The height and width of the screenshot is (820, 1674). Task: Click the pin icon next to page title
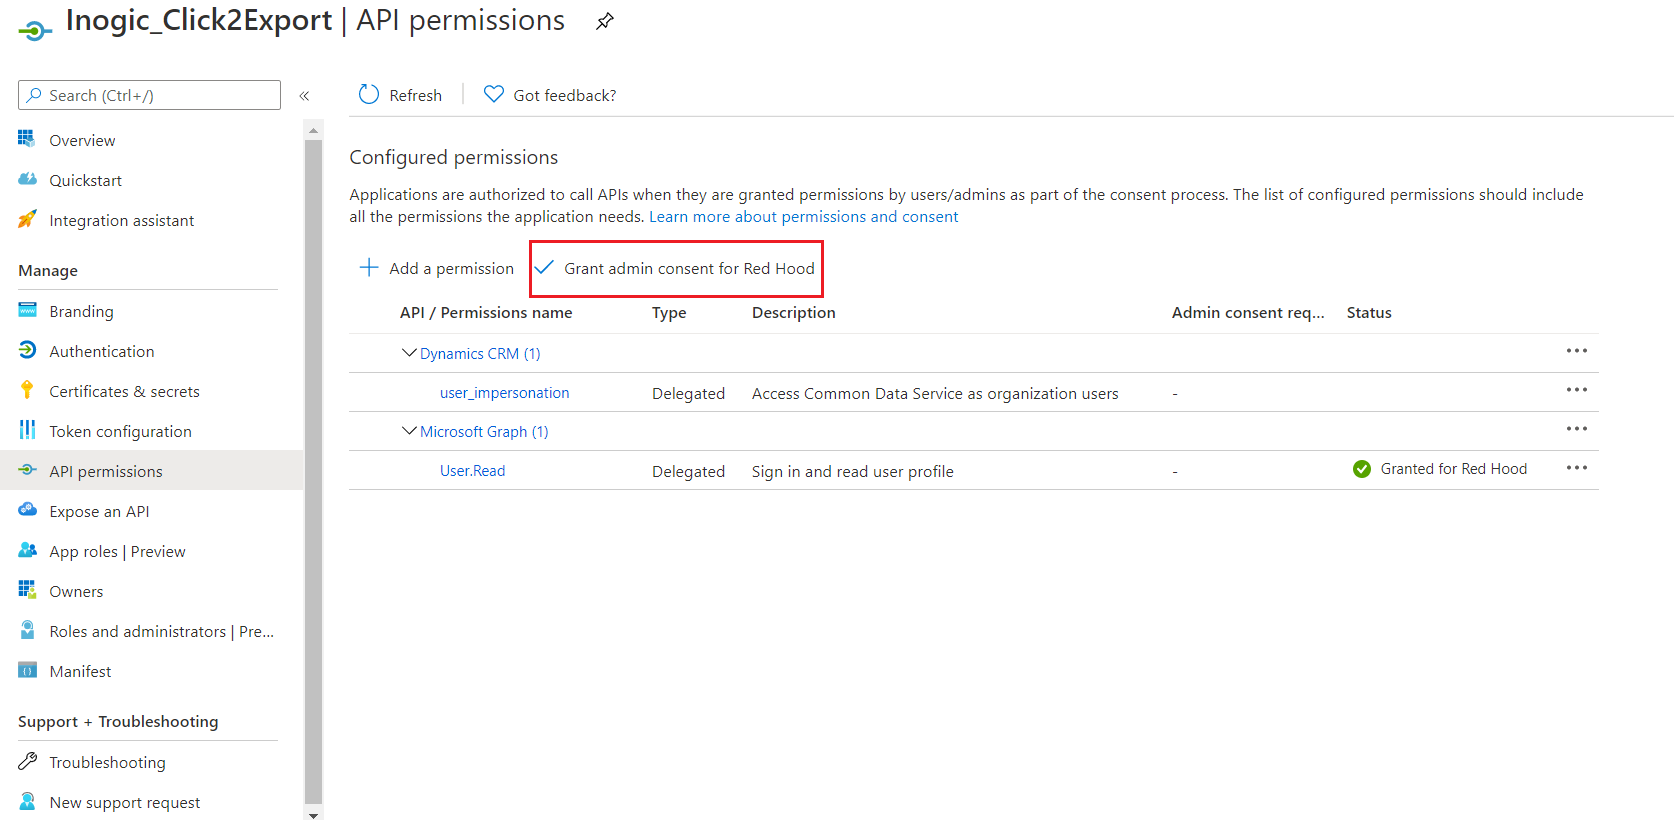pyautogui.click(x=605, y=21)
